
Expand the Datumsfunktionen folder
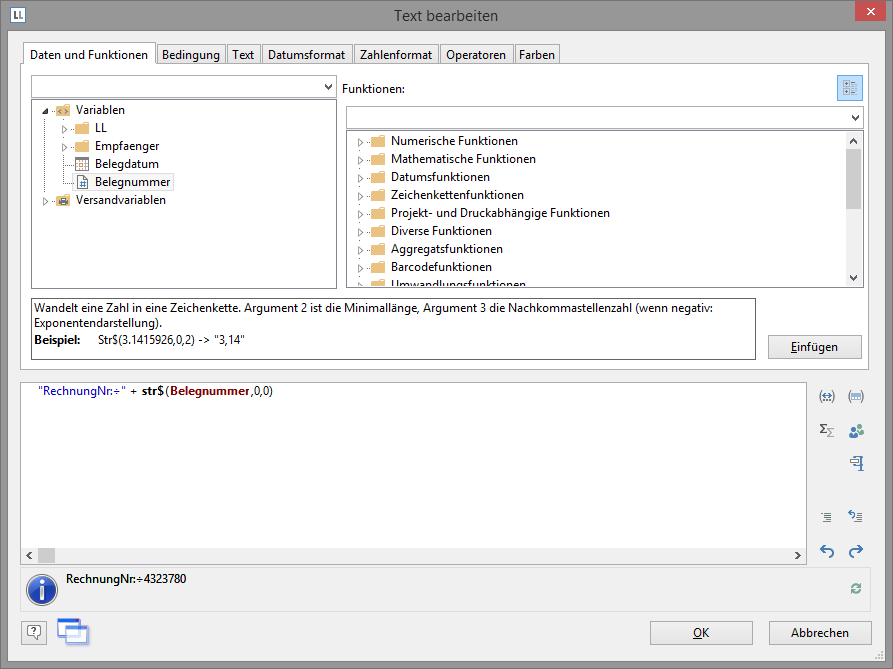360,178
